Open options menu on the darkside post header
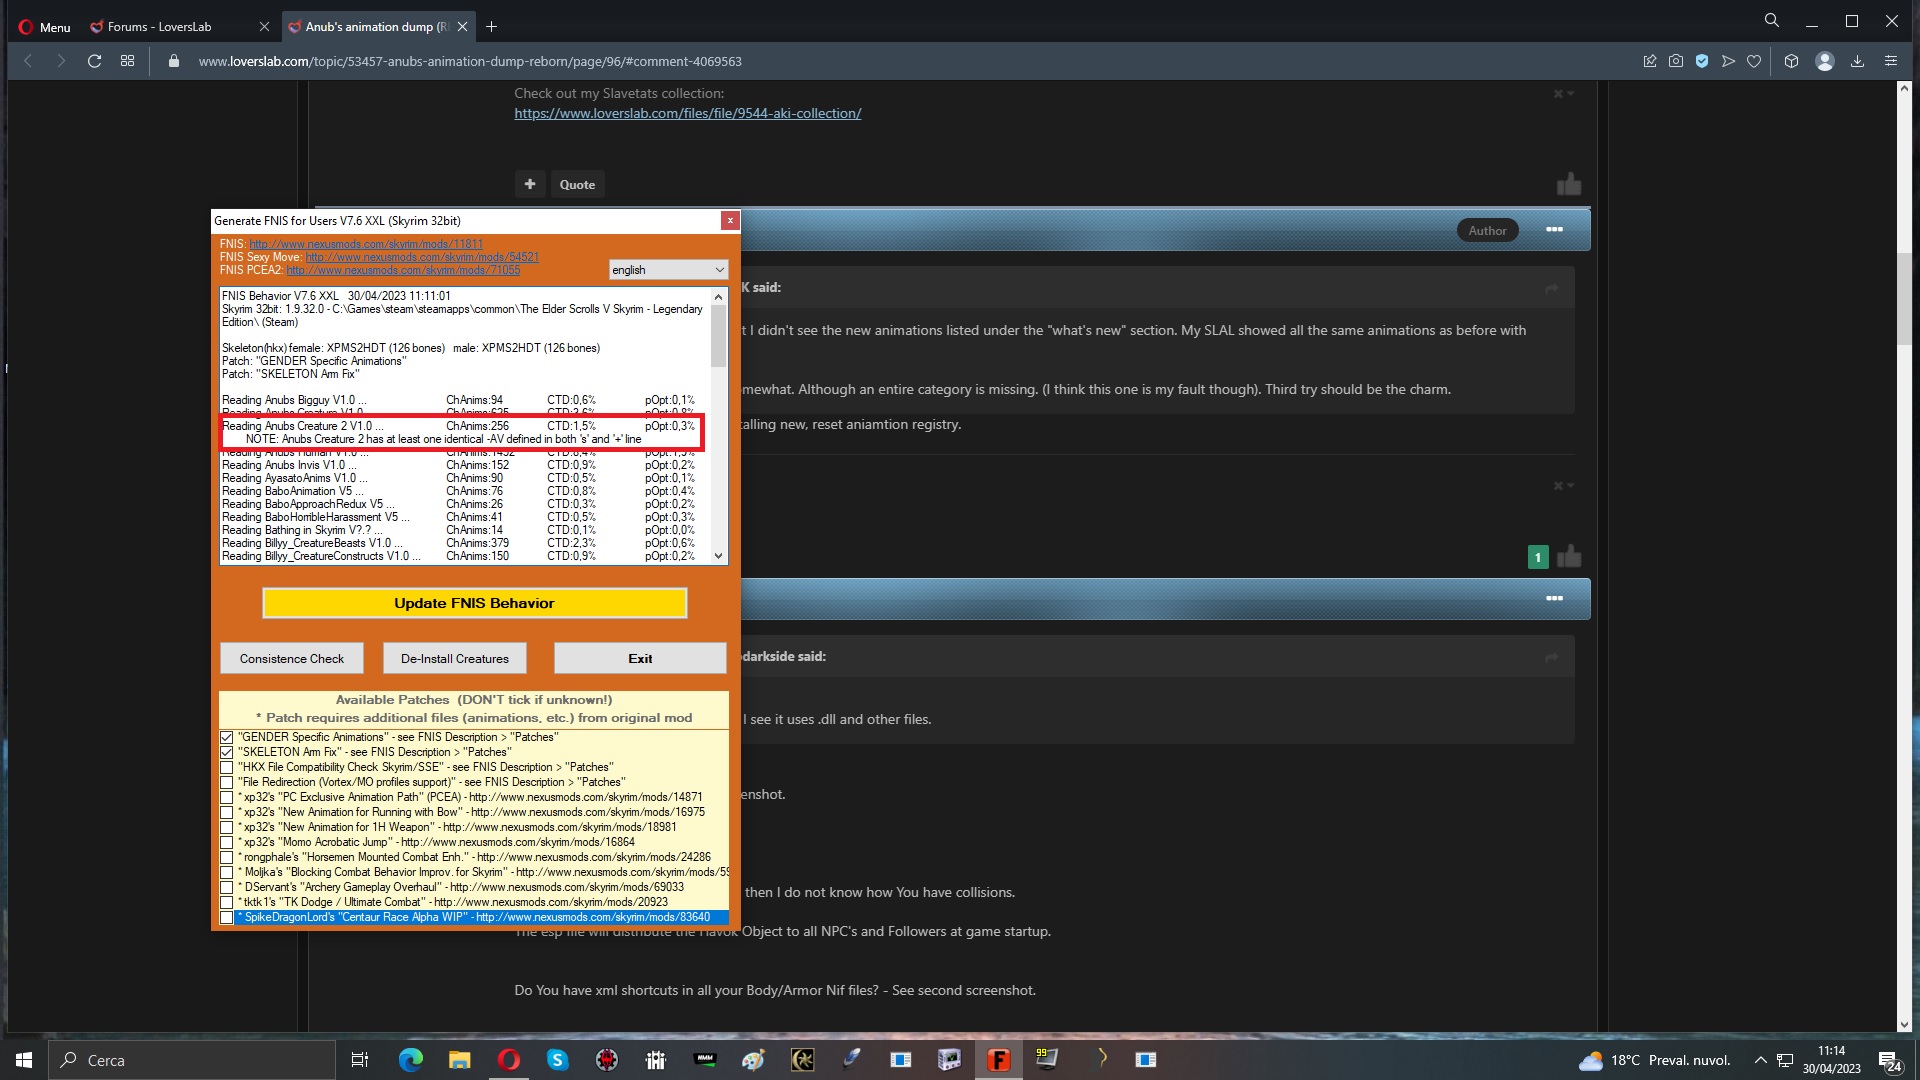 [1554, 598]
